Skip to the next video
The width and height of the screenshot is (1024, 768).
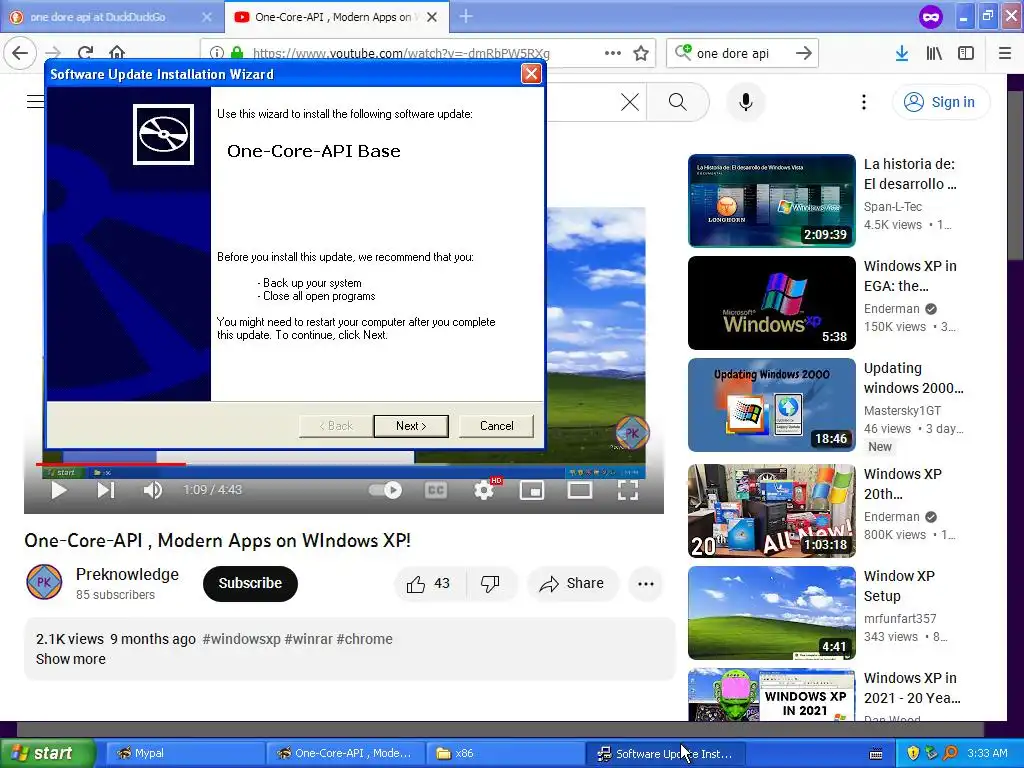click(106, 490)
